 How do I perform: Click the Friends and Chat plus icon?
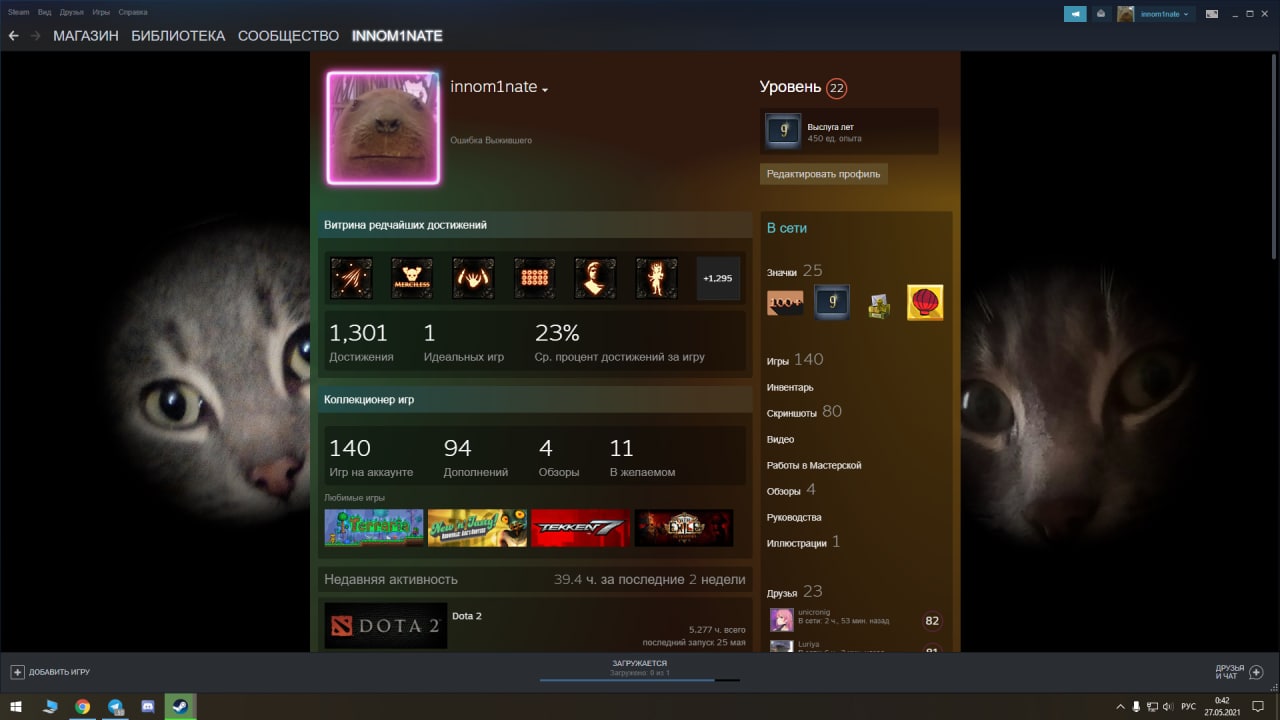1257,672
